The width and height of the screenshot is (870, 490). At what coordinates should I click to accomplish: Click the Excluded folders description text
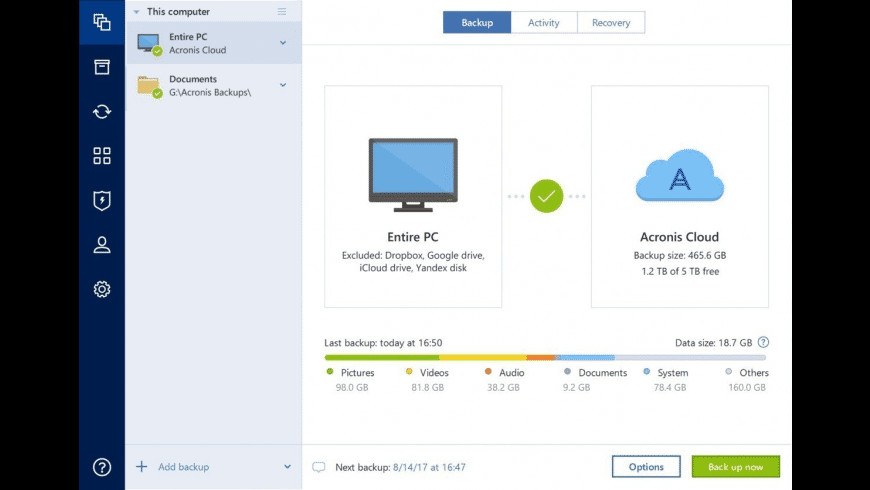click(413, 261)
